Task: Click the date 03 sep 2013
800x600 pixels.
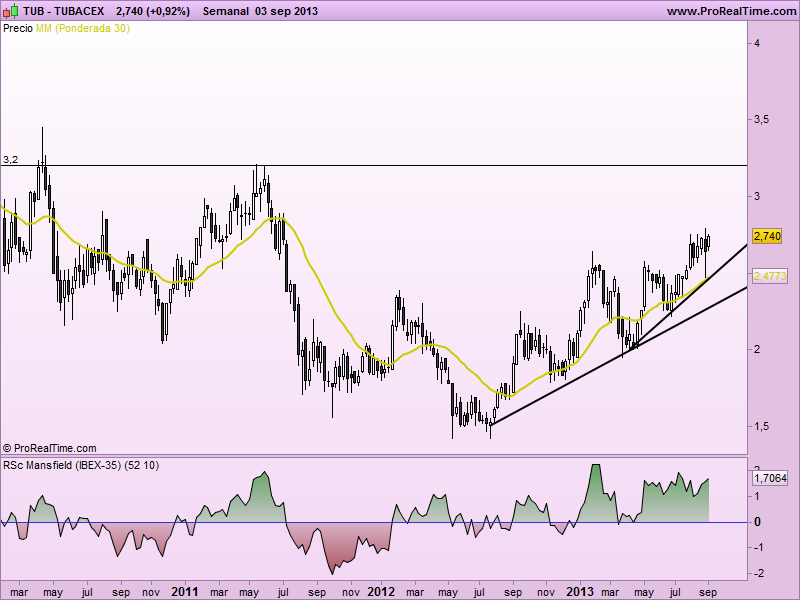Action: click(286, 11)
